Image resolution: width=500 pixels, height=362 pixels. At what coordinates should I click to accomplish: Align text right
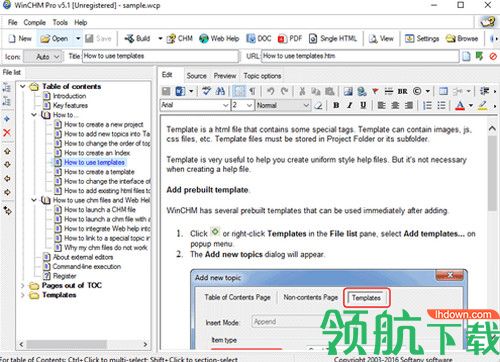tap(409, 105)
